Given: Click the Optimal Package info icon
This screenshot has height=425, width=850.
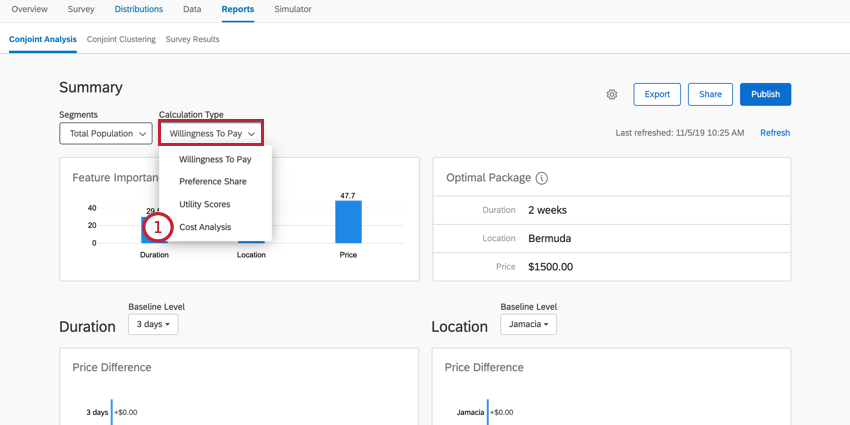Looking at the screenshot, I should 542,178.
